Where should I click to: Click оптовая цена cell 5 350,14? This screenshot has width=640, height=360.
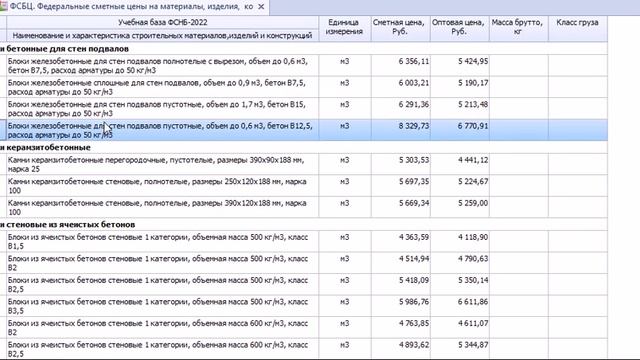[460, 284]
